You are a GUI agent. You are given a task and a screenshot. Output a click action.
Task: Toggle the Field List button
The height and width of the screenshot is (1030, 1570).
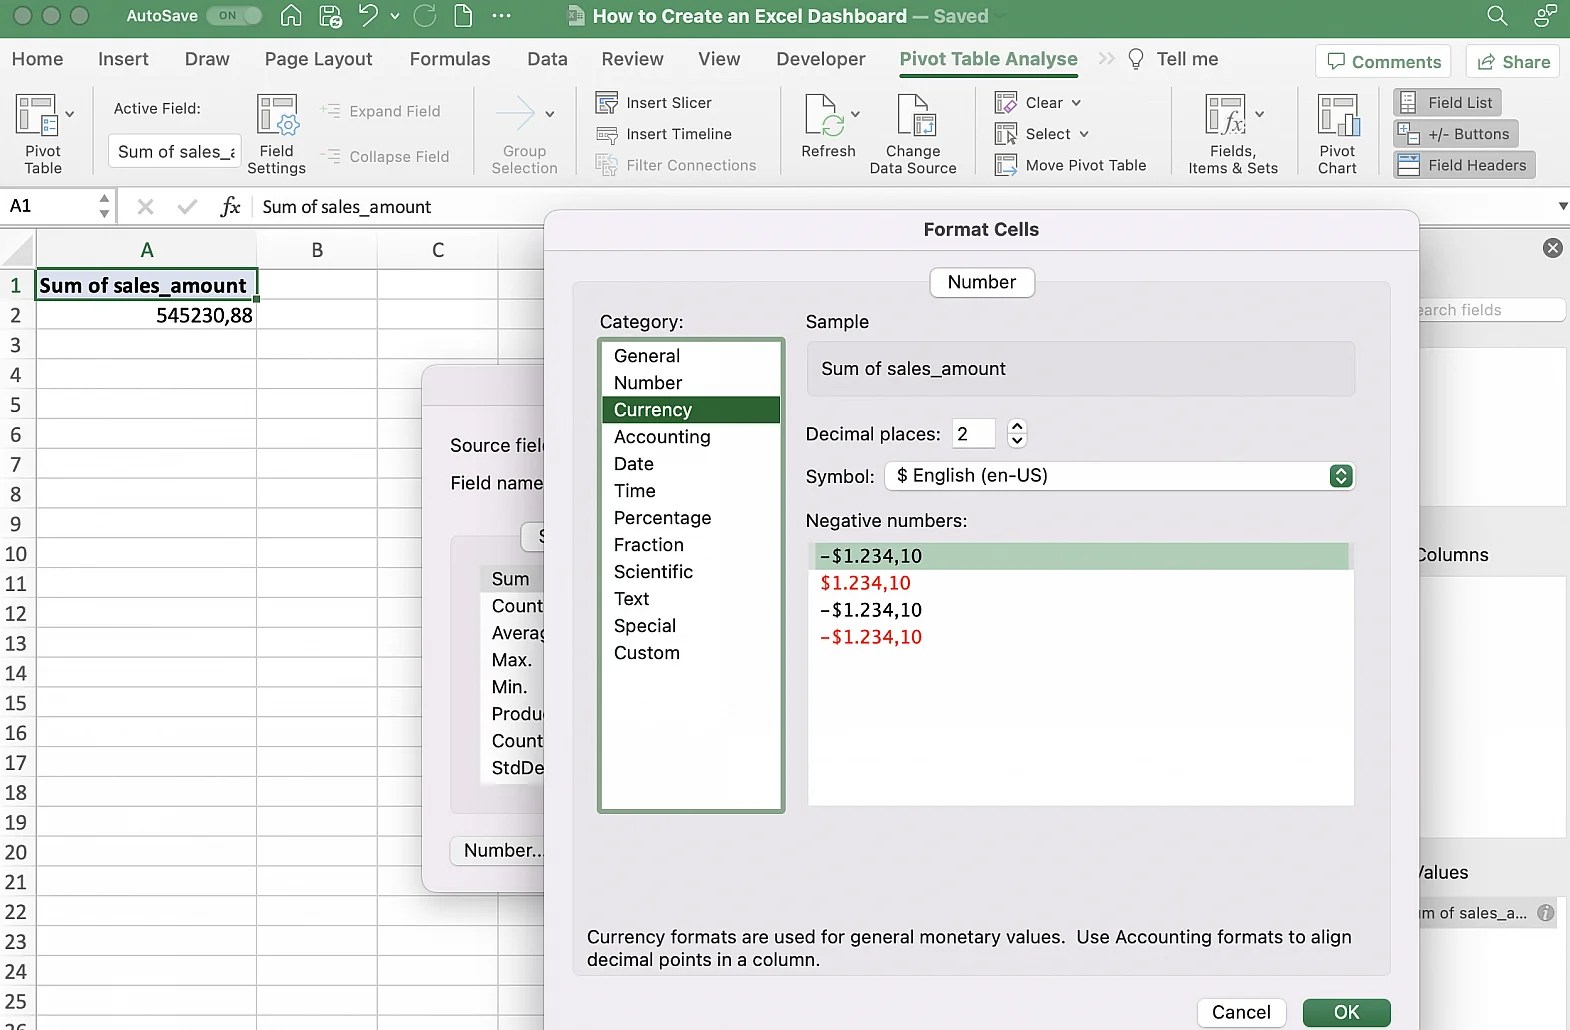(x=1447, y=103)
